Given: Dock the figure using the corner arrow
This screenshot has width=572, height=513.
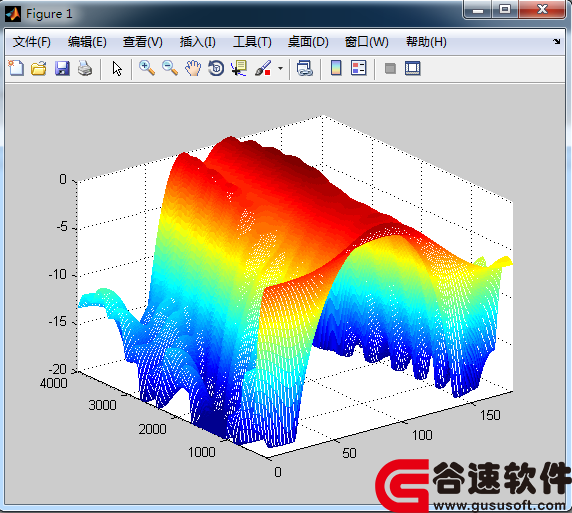Looking at the screenshot, I should [557, 42].
